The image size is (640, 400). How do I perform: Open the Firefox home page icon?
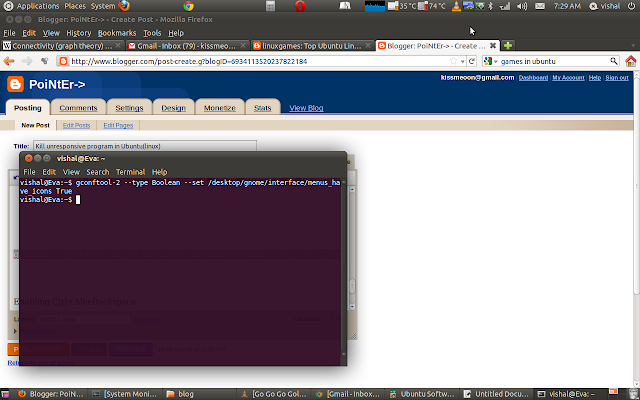coord(631,61)
